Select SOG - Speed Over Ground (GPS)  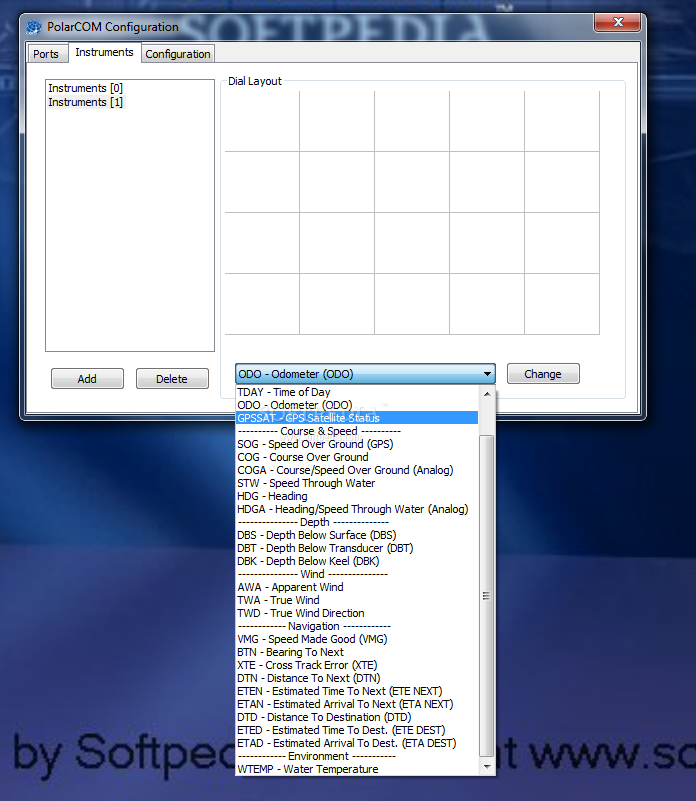[x=357, y=444]
